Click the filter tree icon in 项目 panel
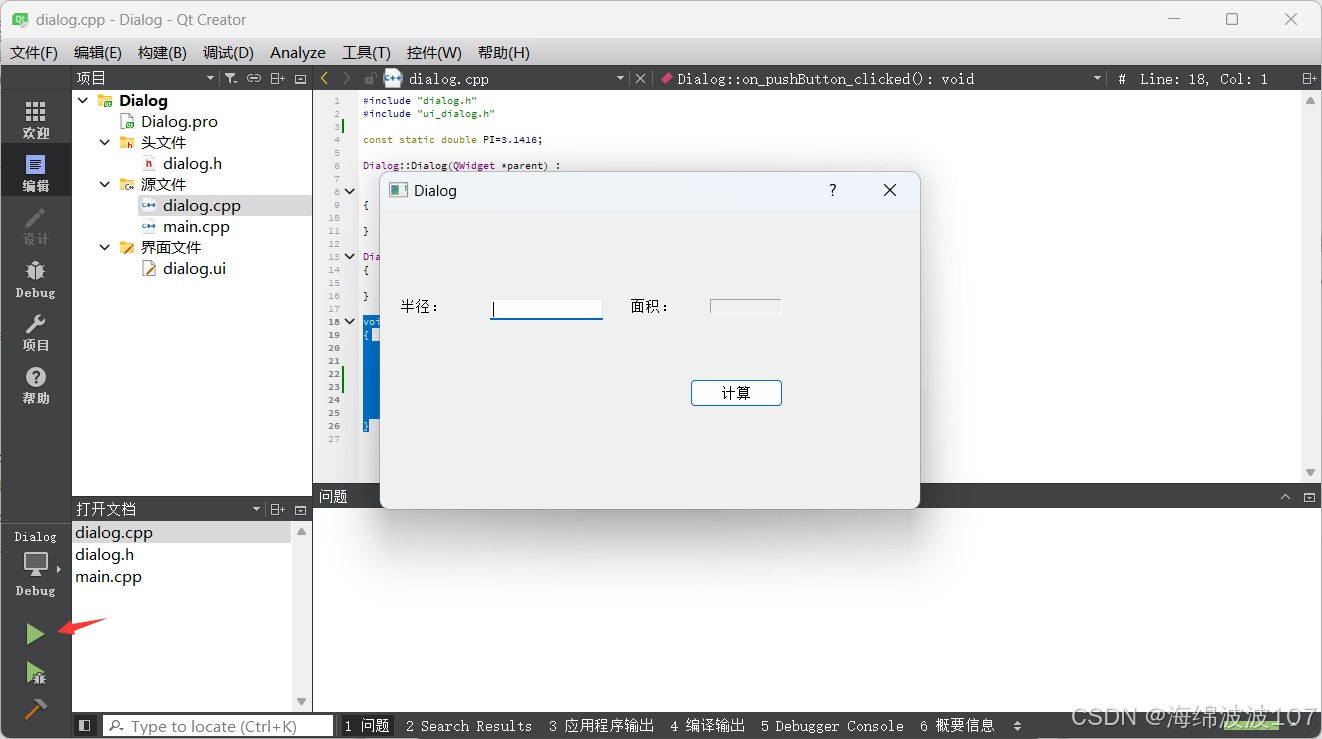 [x=231, y=78]
